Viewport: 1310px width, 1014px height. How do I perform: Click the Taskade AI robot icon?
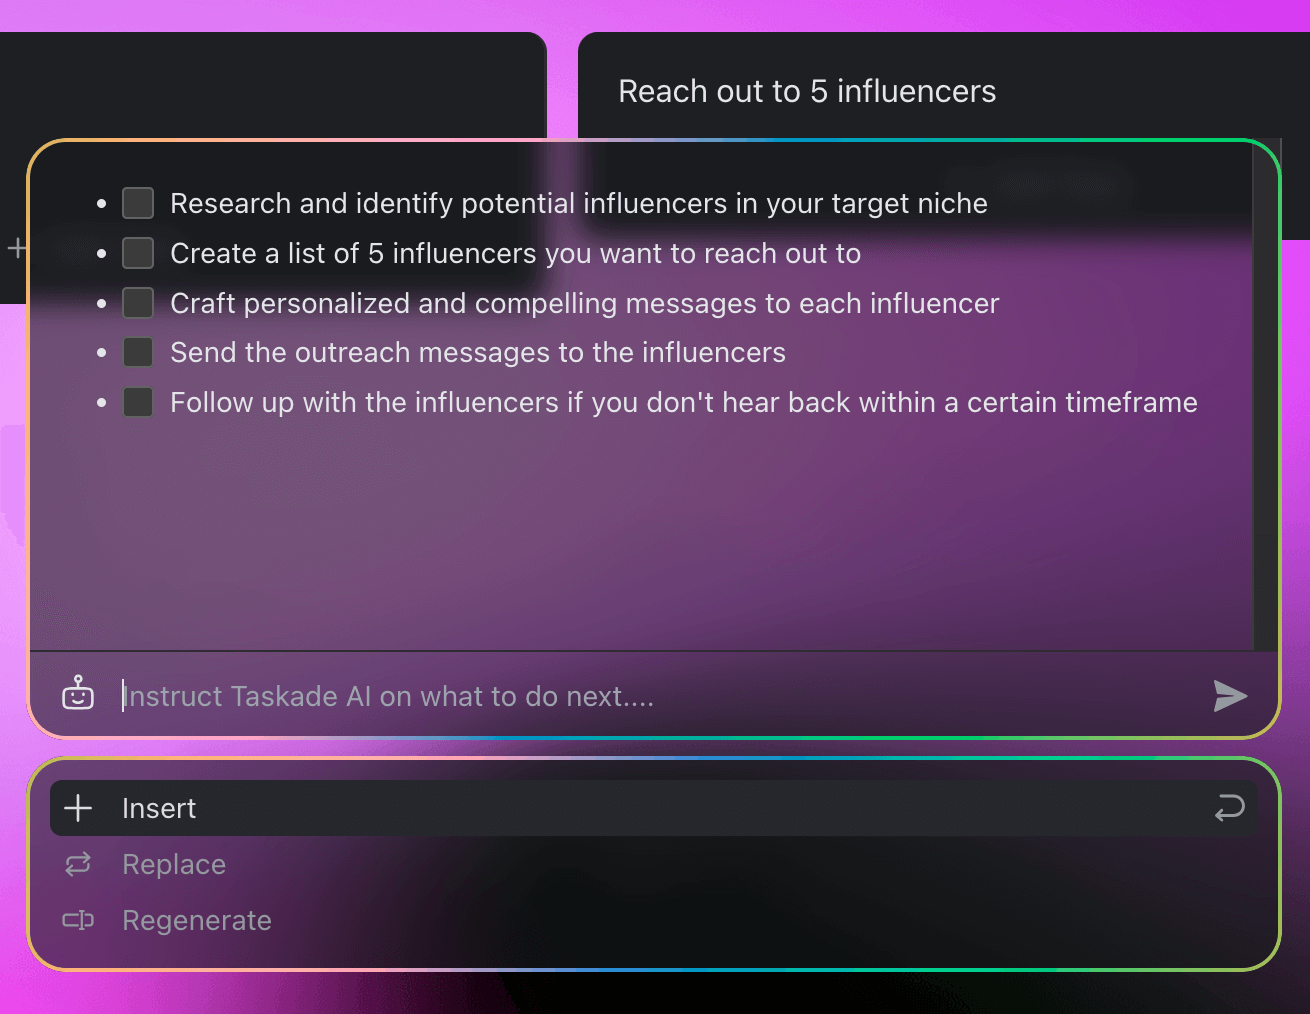78,694
